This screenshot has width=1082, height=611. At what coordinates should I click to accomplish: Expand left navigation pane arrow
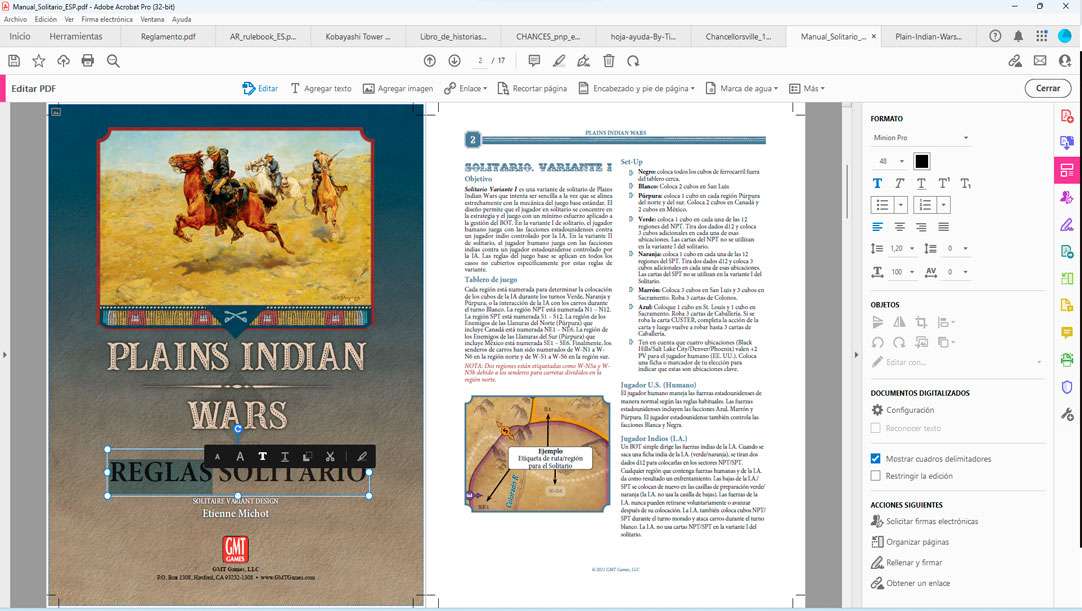click(x=4, y=355)
